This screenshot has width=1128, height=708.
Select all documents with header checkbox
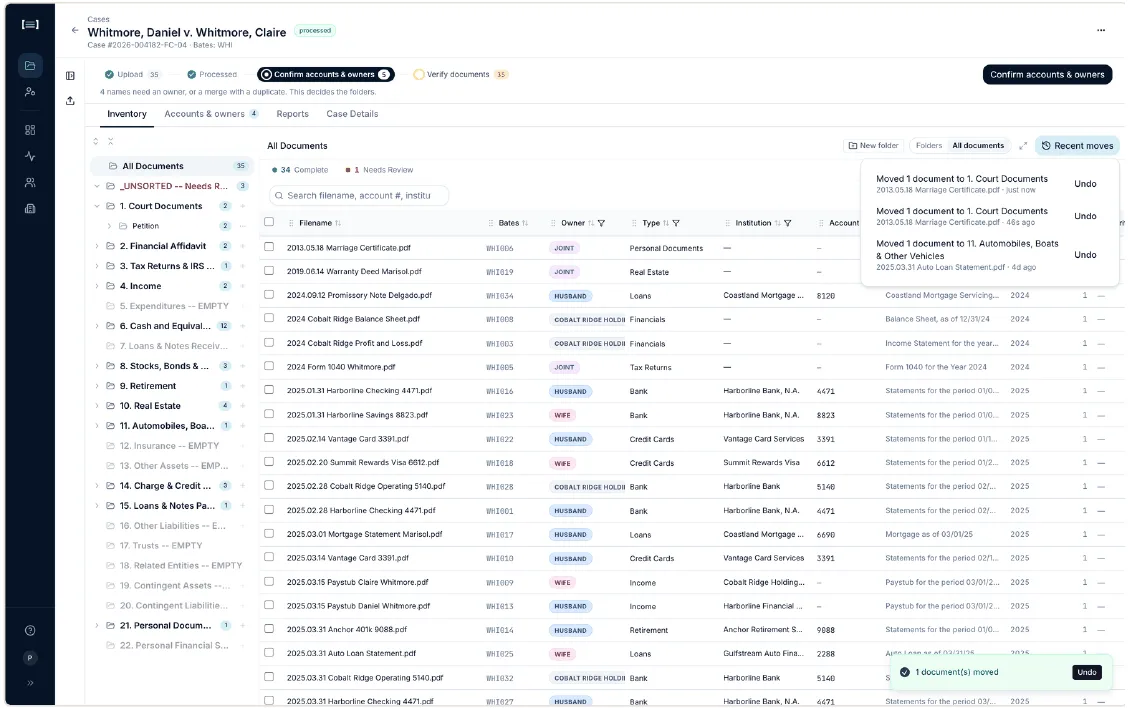click(x=269, y=222)
